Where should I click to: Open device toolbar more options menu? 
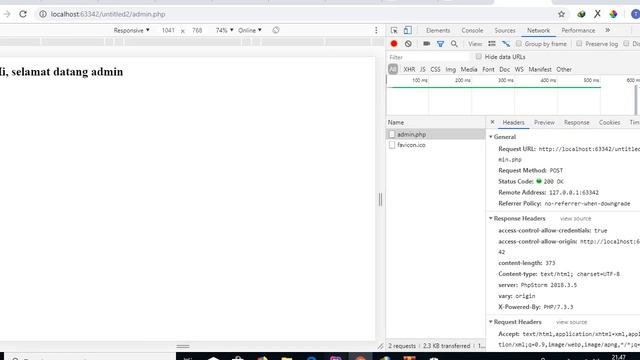pos(376,30)
